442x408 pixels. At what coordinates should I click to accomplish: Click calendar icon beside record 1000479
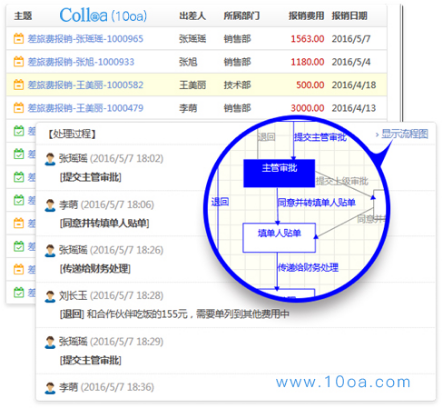tap(19, 108)
